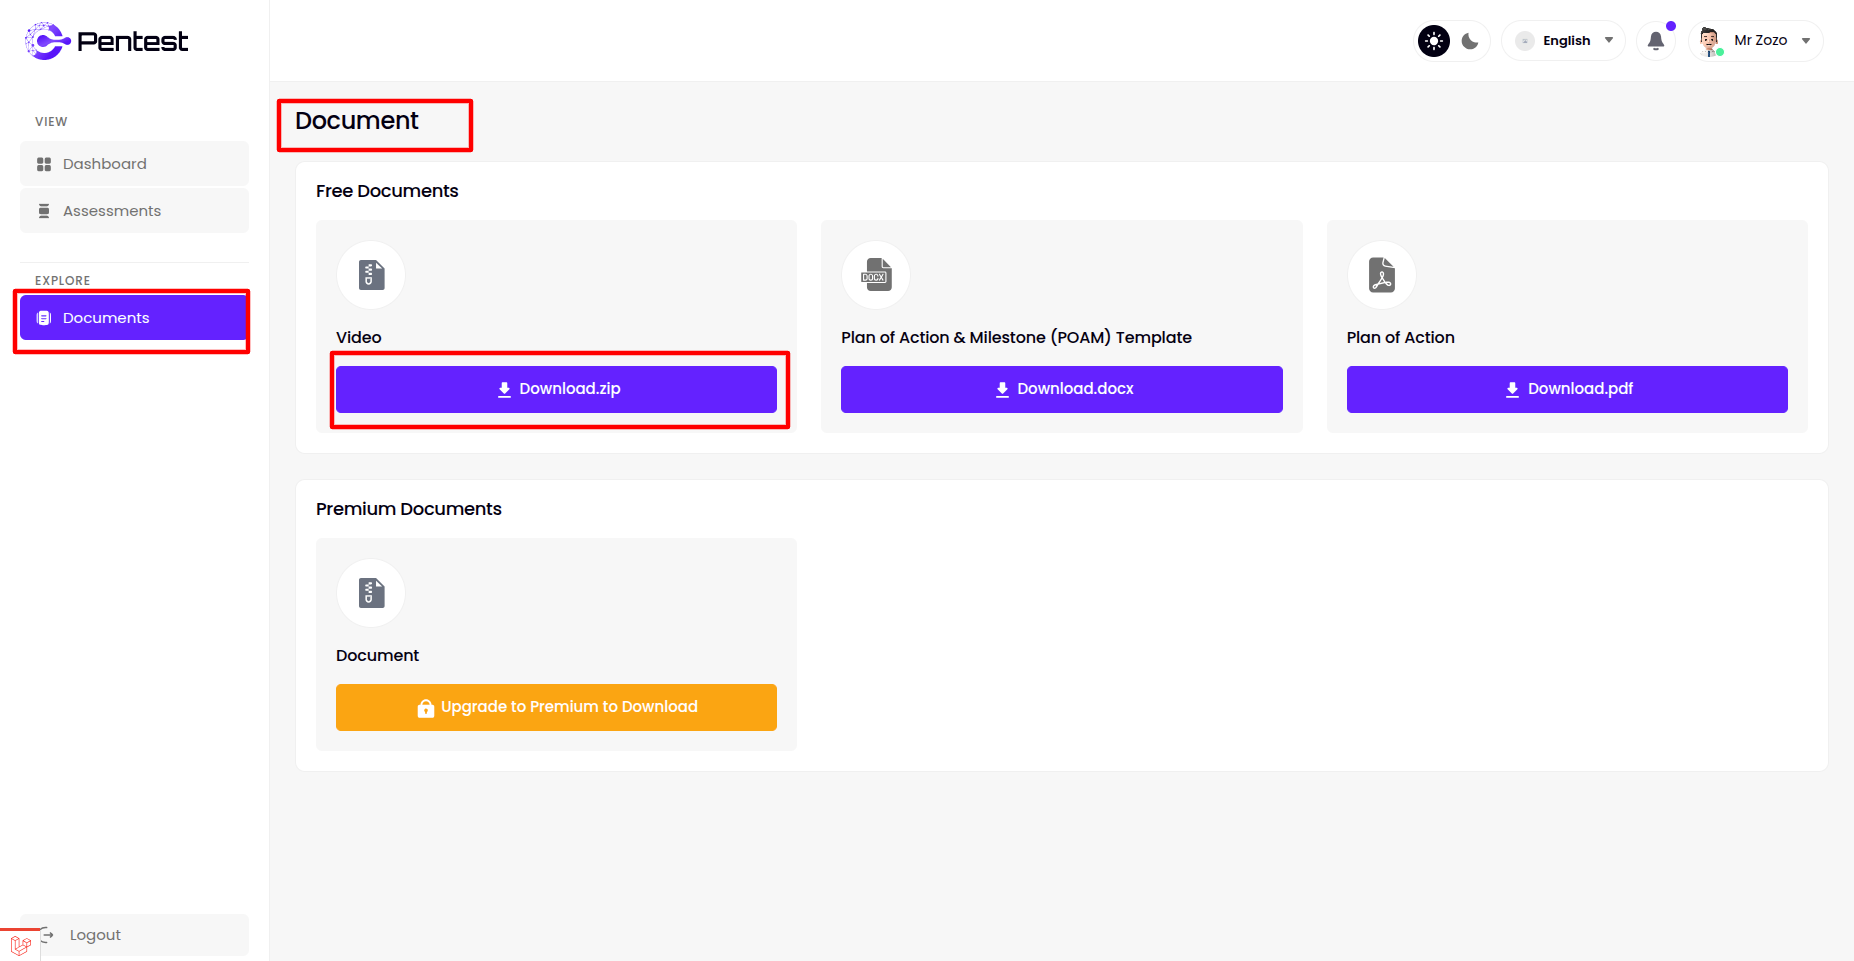This screenshot has height=961, width=1854.
Task: Click the POAM Template docx icon
Action: coord(876,275)
